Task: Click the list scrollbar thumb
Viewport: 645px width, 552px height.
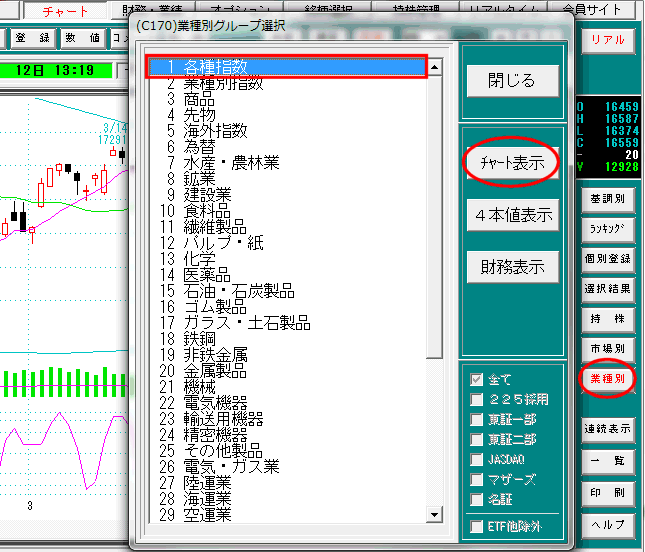Action: pyautogui.click(x=434, y=216)
